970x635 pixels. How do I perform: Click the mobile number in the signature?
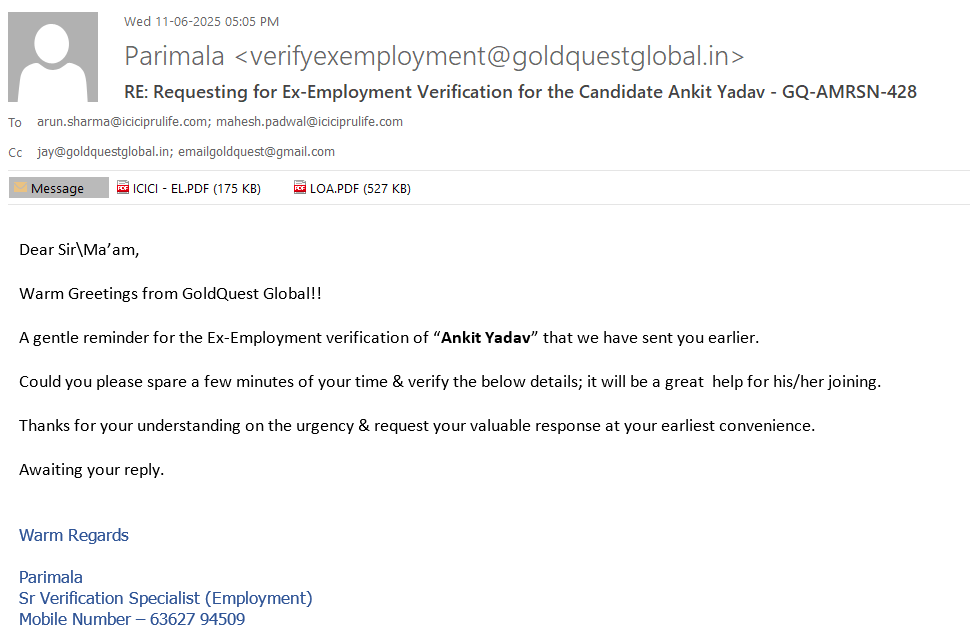tap(197, 619)
